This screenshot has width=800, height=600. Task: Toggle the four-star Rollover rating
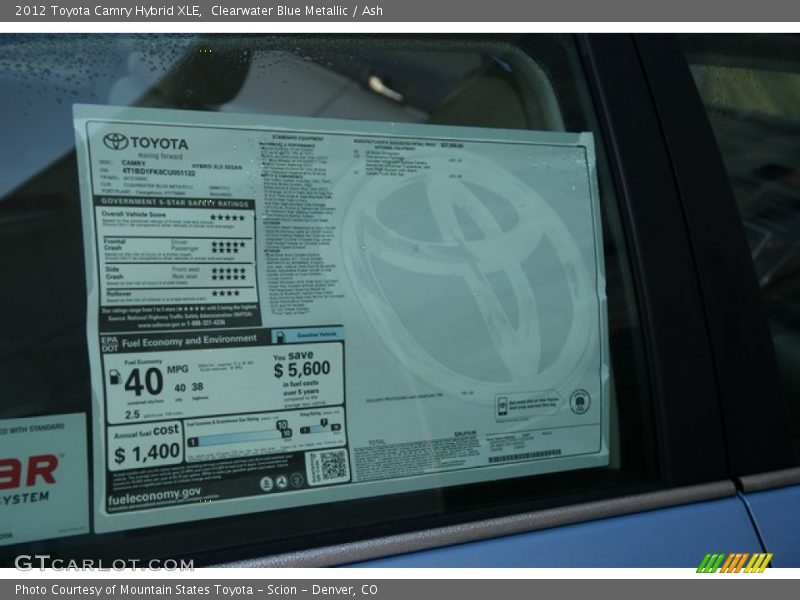(227, 292)
